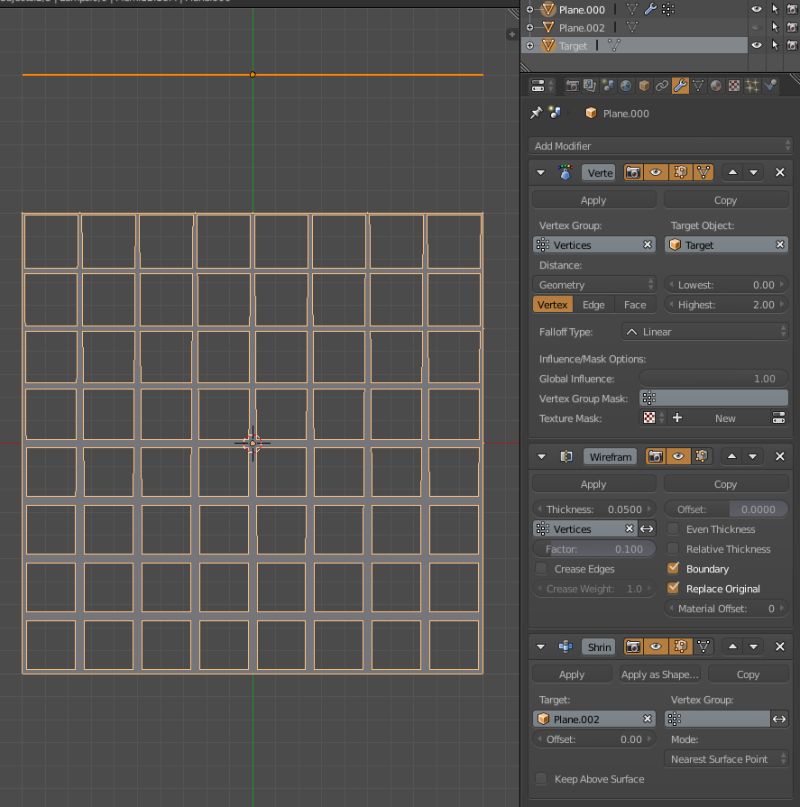Viewport: 800px width, 807px height.
Task: Enable the Even Thickness checkbox
Action: pos(673,529)
